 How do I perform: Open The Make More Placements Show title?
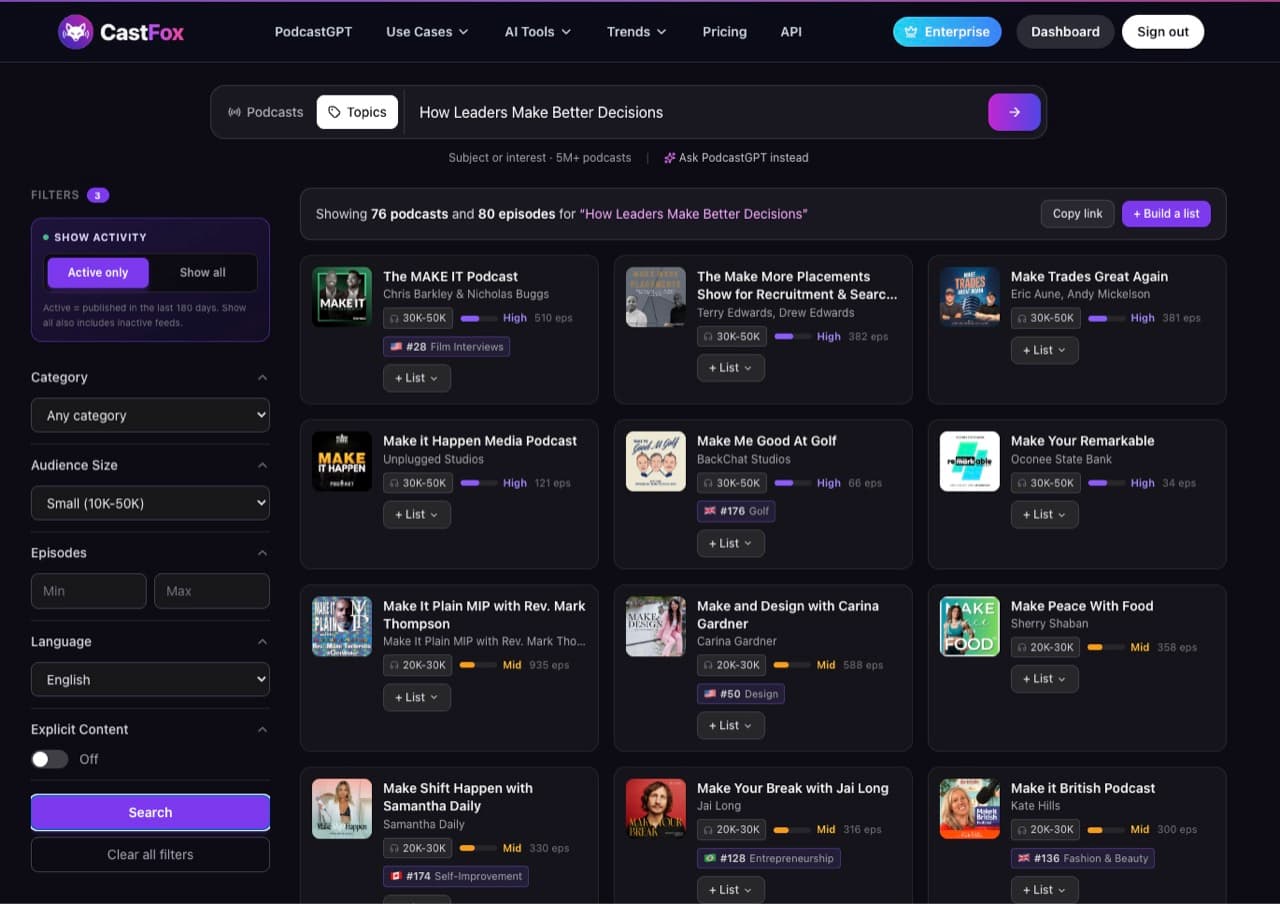[x=797, y=285]
